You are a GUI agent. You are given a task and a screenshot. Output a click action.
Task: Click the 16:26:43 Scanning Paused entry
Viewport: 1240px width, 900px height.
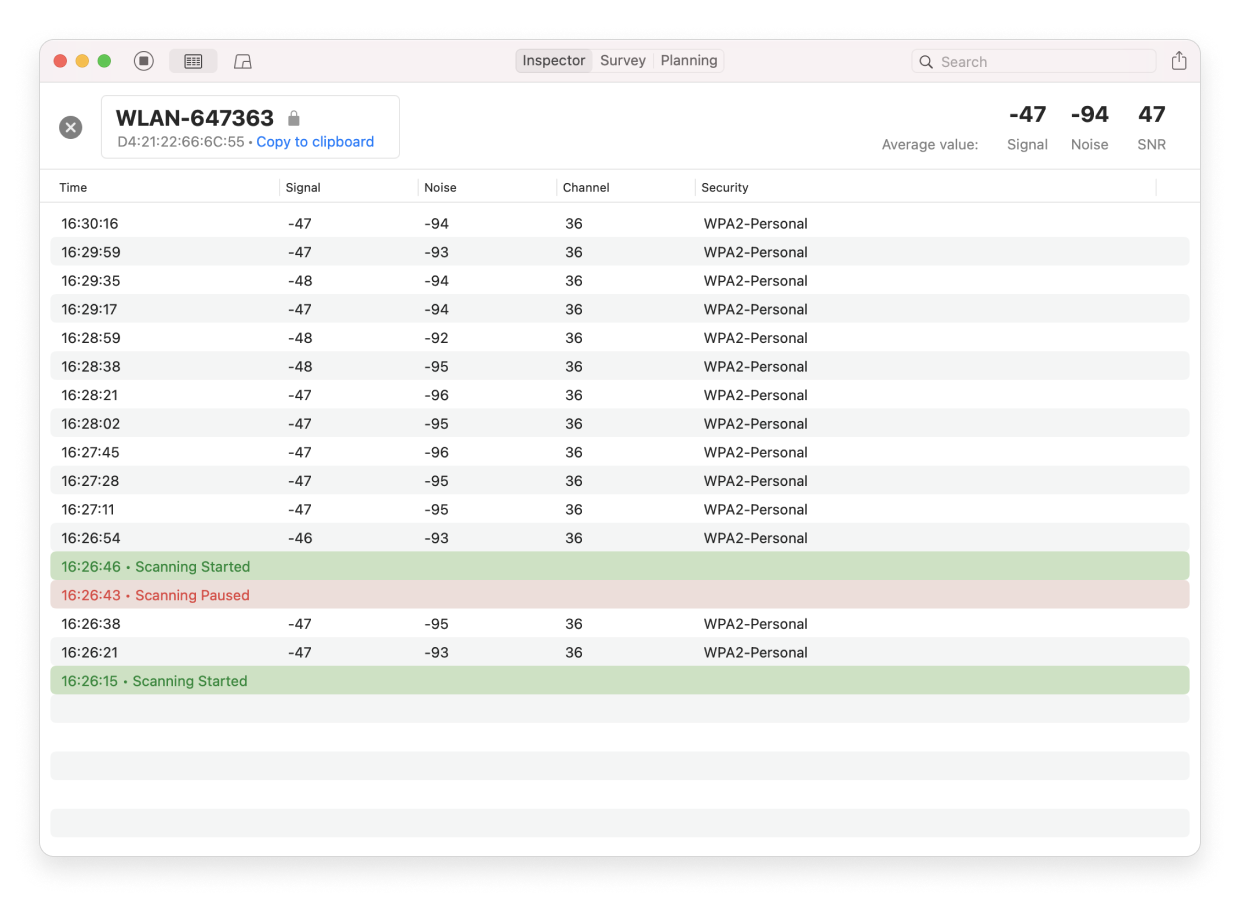(x=620, y=595)
